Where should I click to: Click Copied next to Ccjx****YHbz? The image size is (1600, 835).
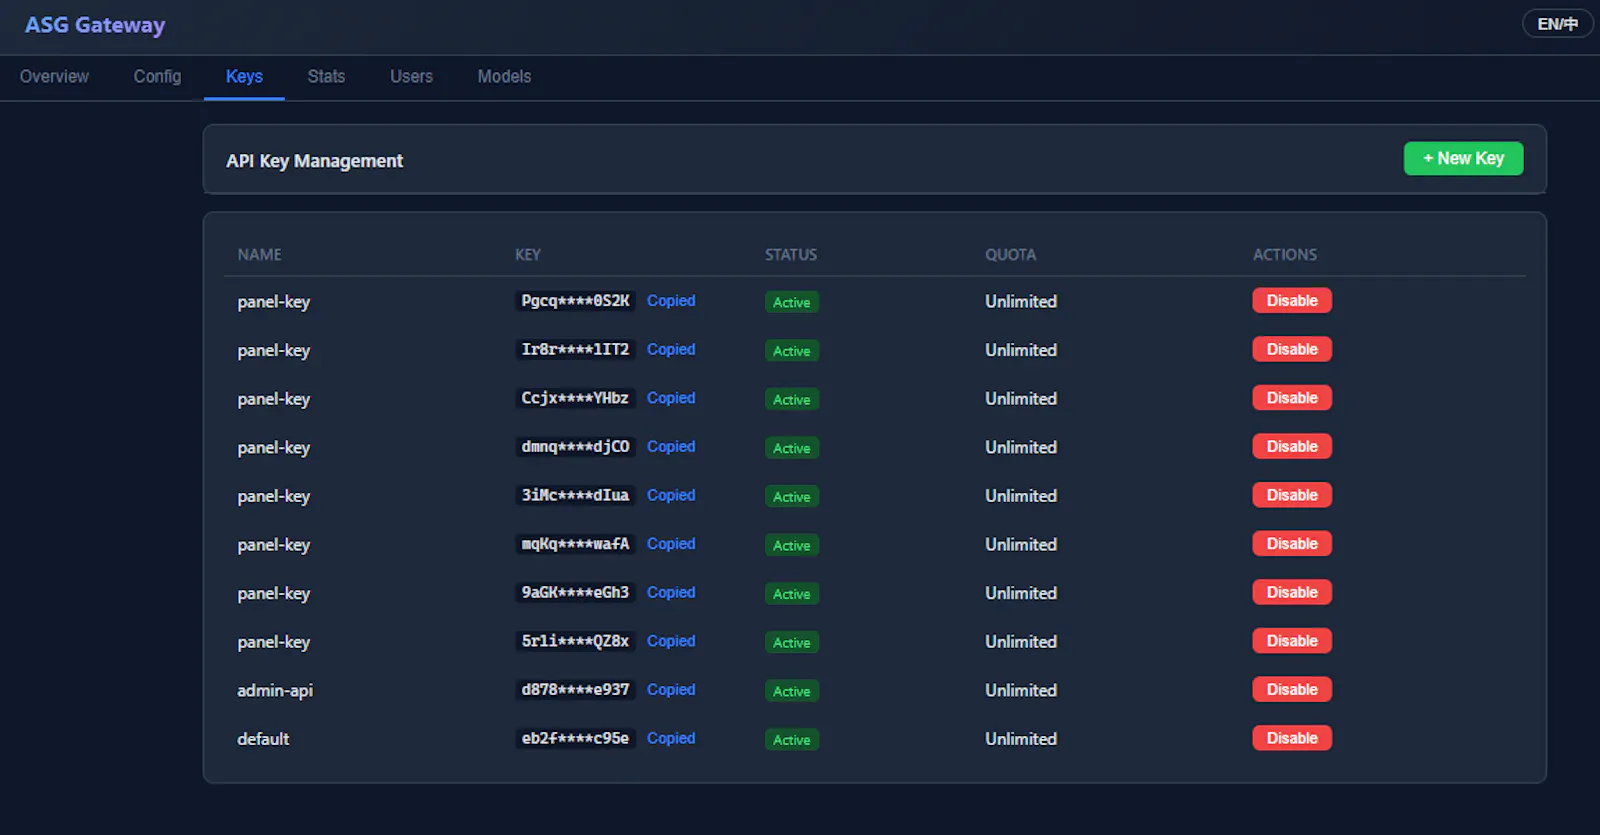(671, 398)
